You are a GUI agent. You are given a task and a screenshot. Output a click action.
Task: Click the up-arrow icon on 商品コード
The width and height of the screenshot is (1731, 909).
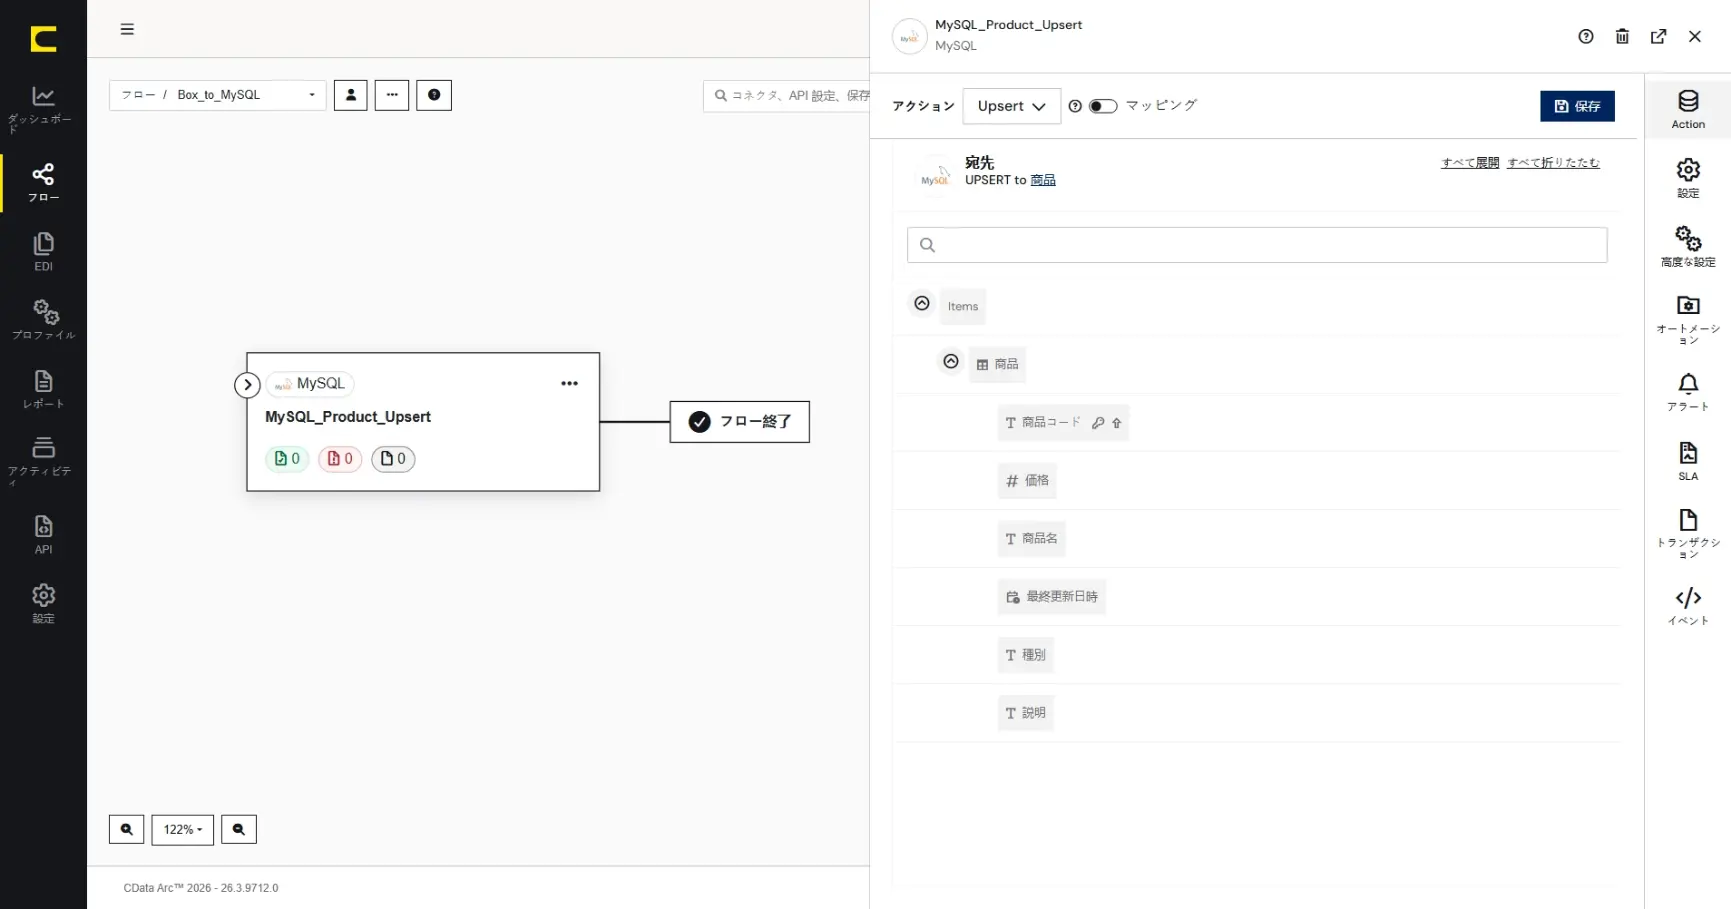tap(1117, 423)
